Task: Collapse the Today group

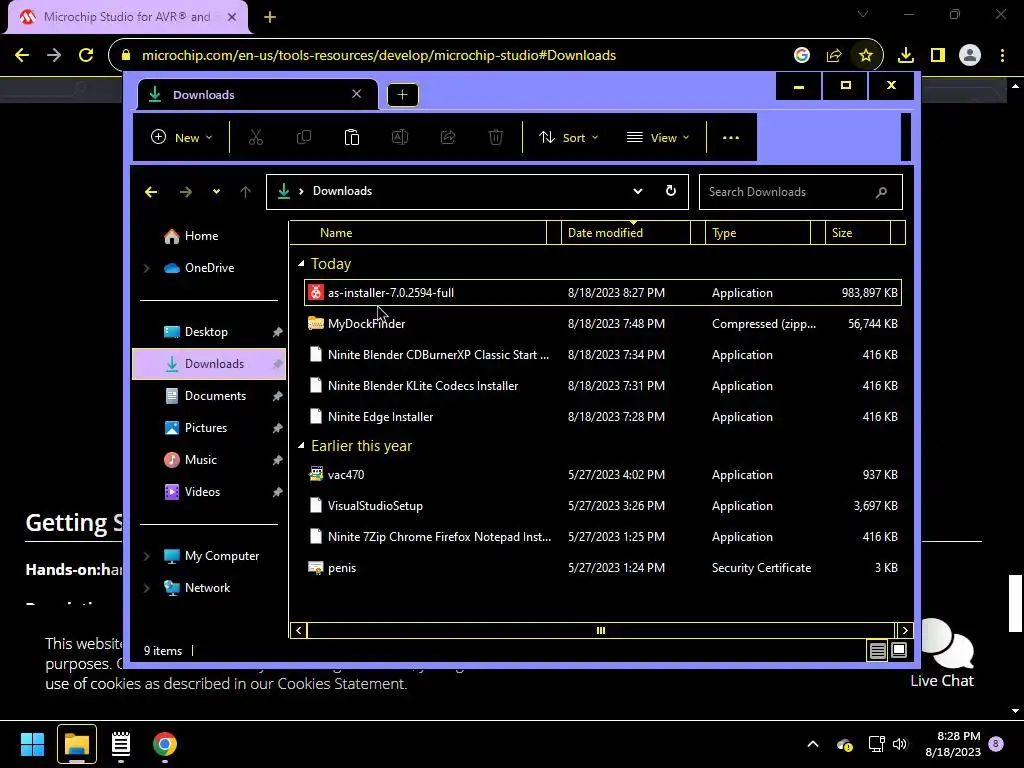Action: click(x=301, y=263)
